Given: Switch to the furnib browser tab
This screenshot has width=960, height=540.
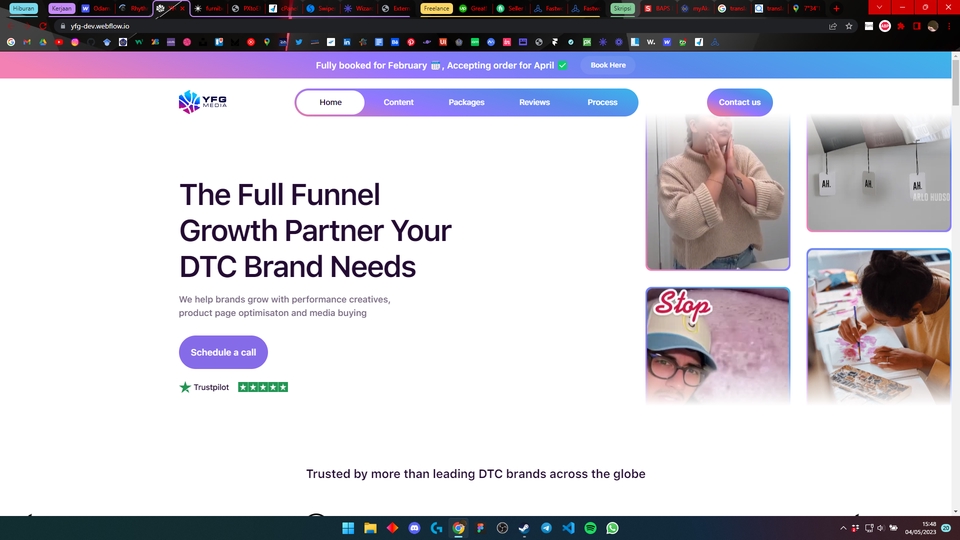Looking at the screenshot, I should click(208, 9).
